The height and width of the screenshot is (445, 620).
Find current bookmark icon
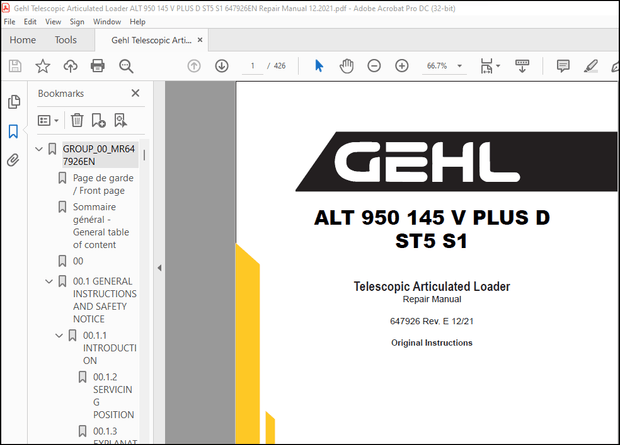click(x=120, y=120)
